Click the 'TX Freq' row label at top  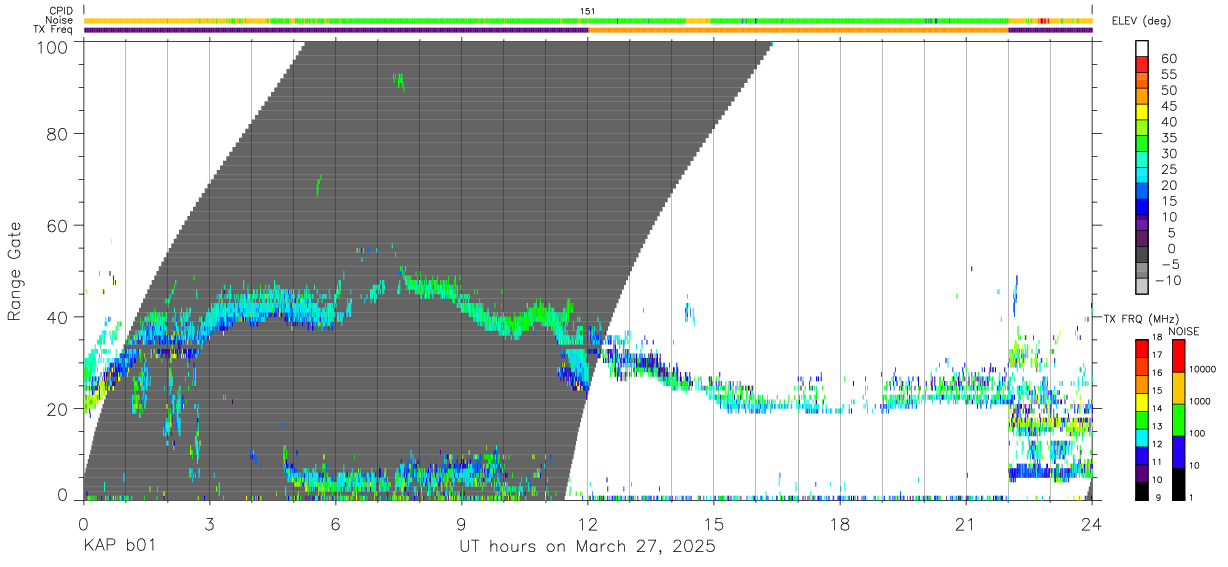54,30
